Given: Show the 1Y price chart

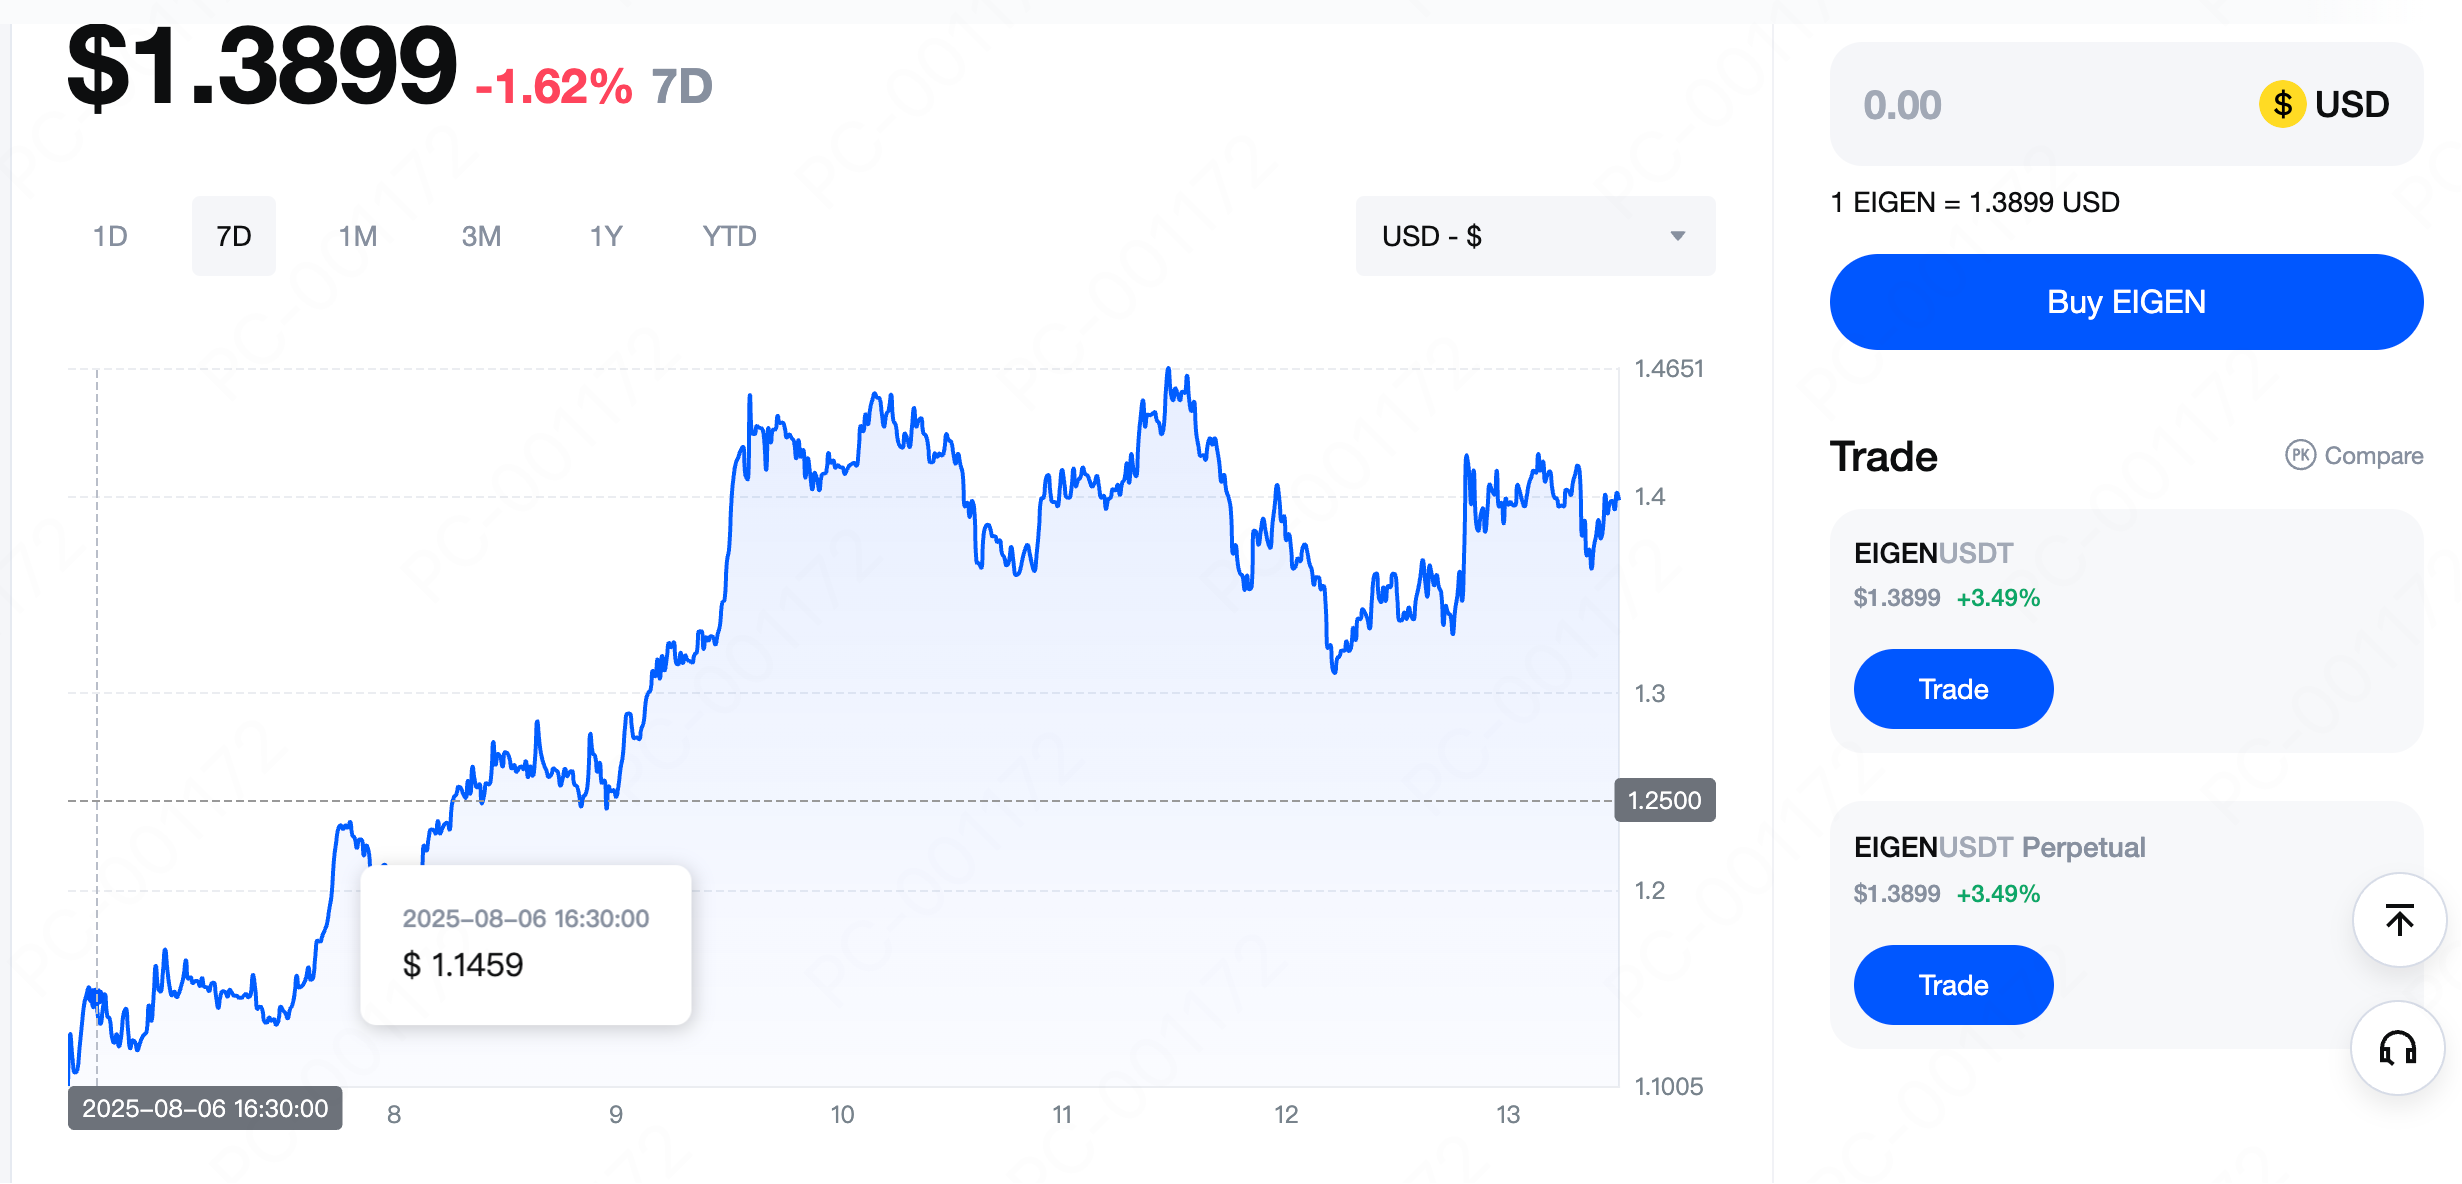Looking at the screenshot, I should [x=605, y=236].
